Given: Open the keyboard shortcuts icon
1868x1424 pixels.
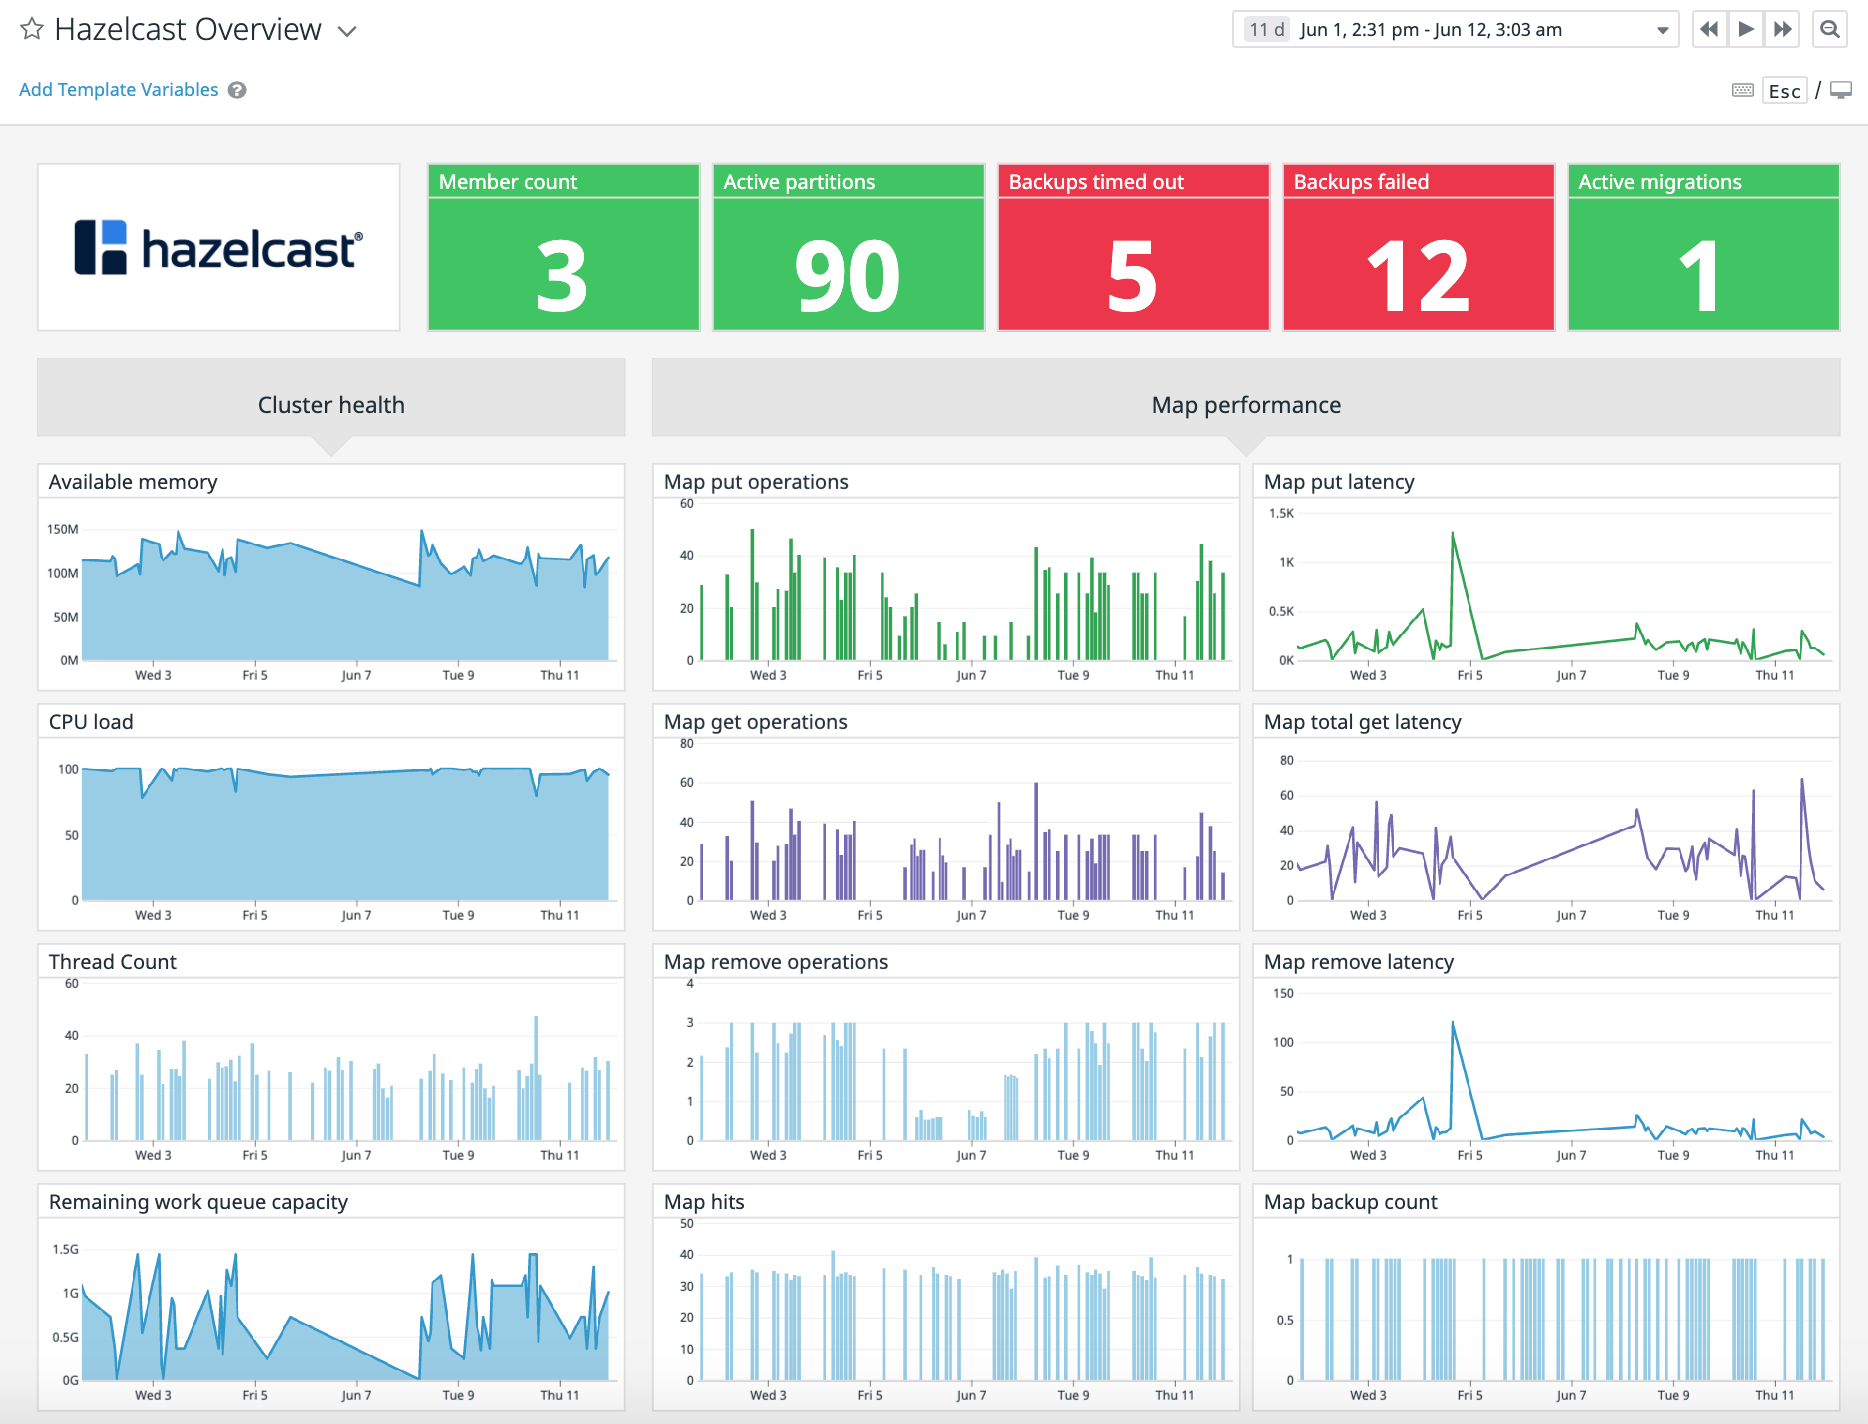Looking at the screenshot, I should click(1742, 90).
